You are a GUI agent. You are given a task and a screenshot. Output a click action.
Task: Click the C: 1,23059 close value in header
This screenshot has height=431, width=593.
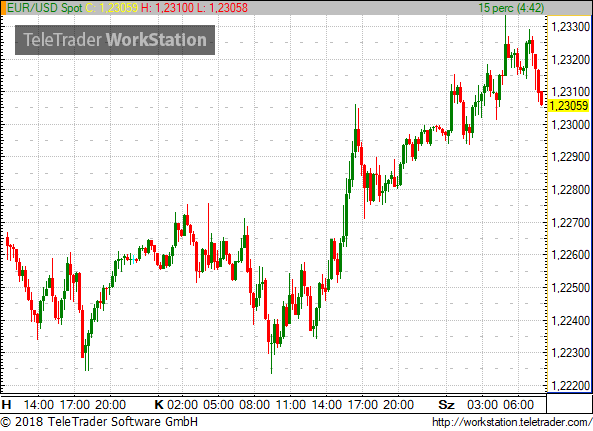(112, 8)
